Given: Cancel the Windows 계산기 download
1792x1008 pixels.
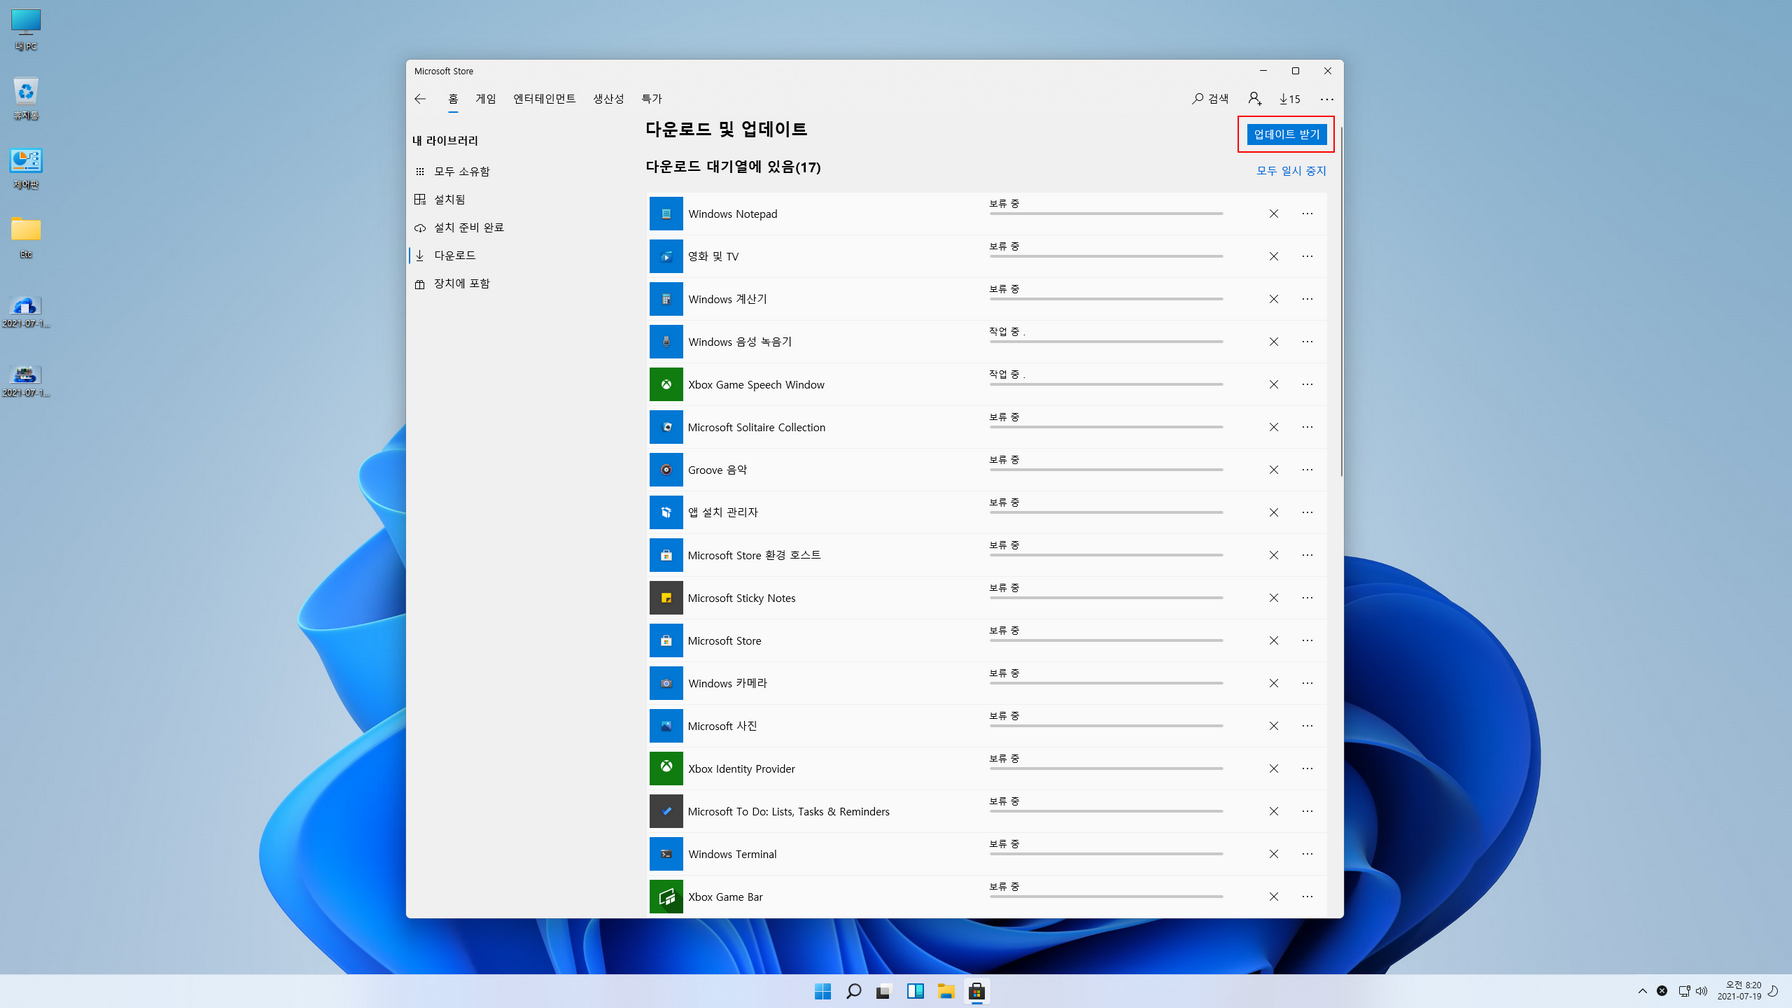Looking at the screenshot, I should 1274,299.
